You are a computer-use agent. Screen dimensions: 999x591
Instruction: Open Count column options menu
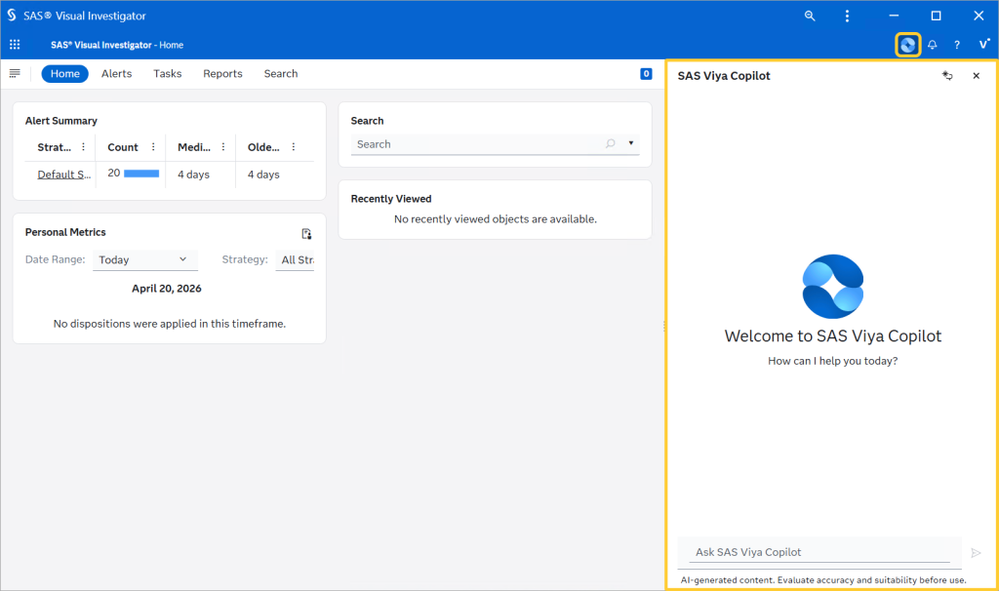[x=153, y=146]
